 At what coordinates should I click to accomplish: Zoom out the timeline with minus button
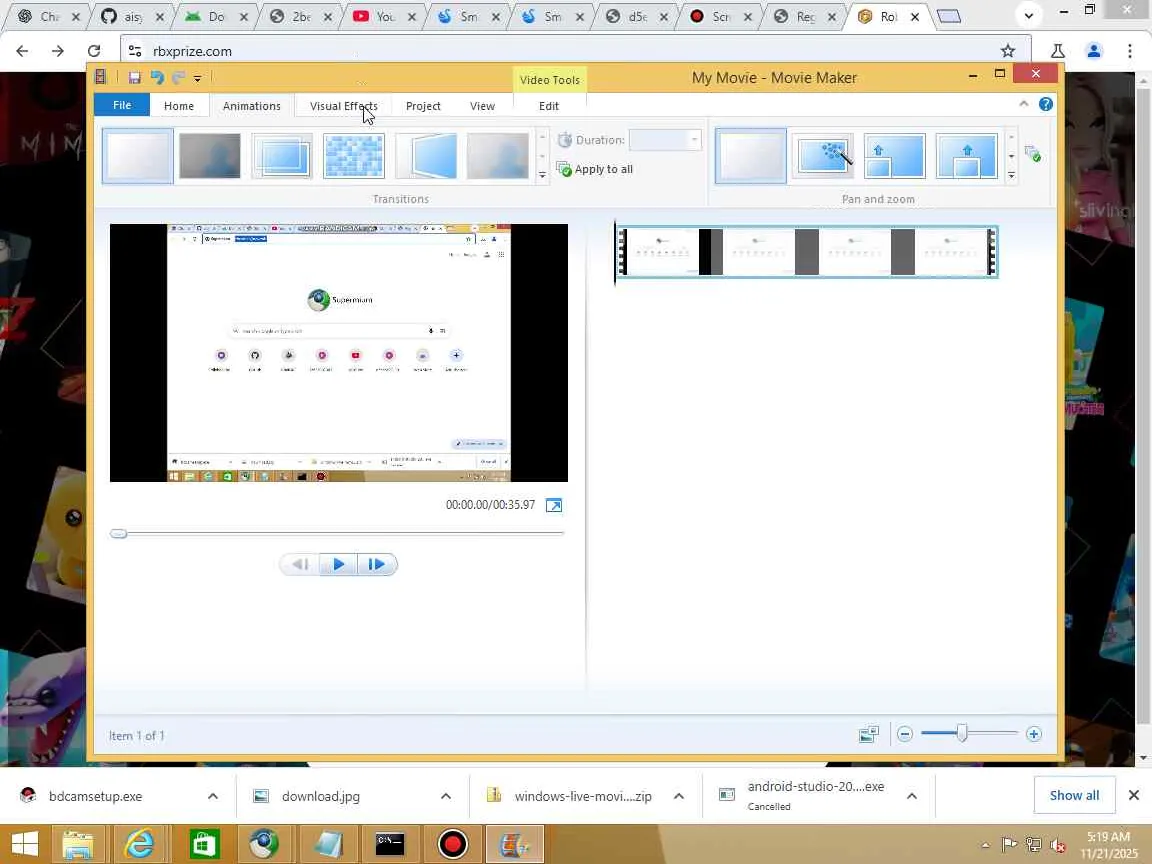[904, 734]
